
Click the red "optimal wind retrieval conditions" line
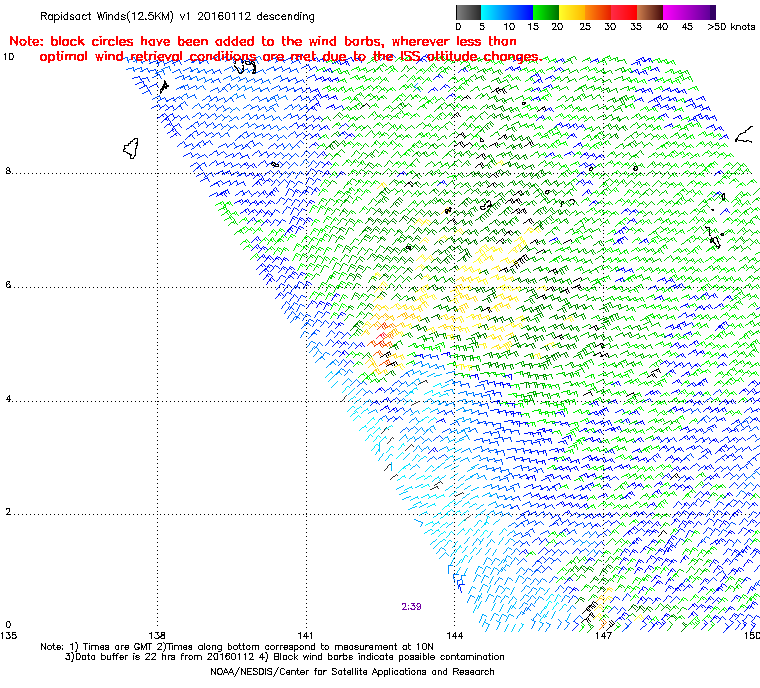coord(290,57)
